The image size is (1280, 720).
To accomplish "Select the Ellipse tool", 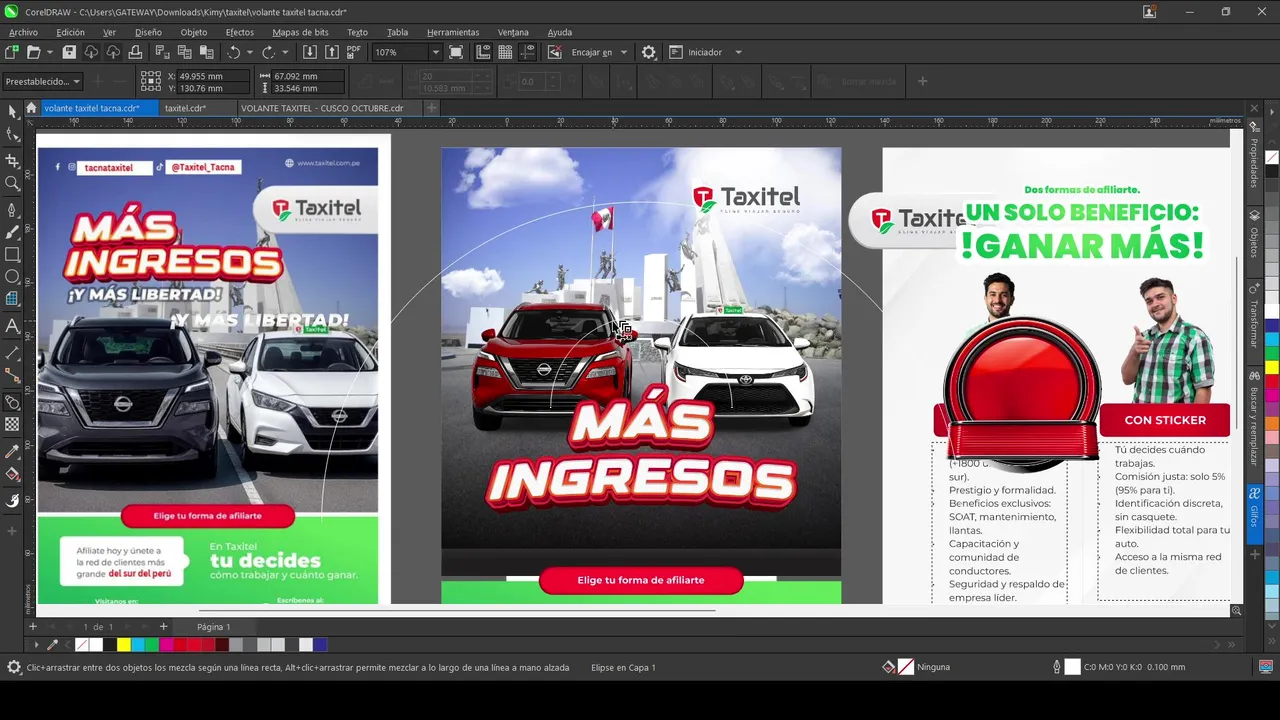I will click(12, 277).
